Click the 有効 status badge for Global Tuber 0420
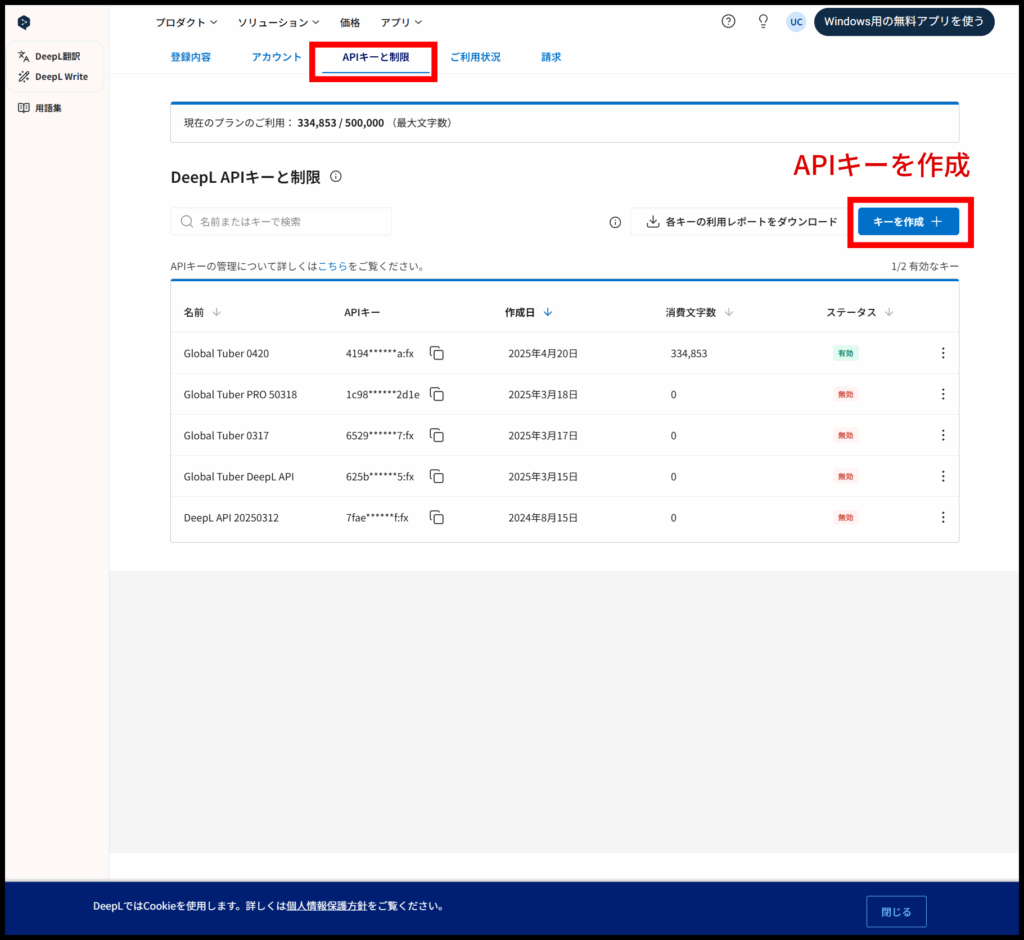The width and height of the screenshot is (1024, 940). pyautogui.click(x=846, y=353)
